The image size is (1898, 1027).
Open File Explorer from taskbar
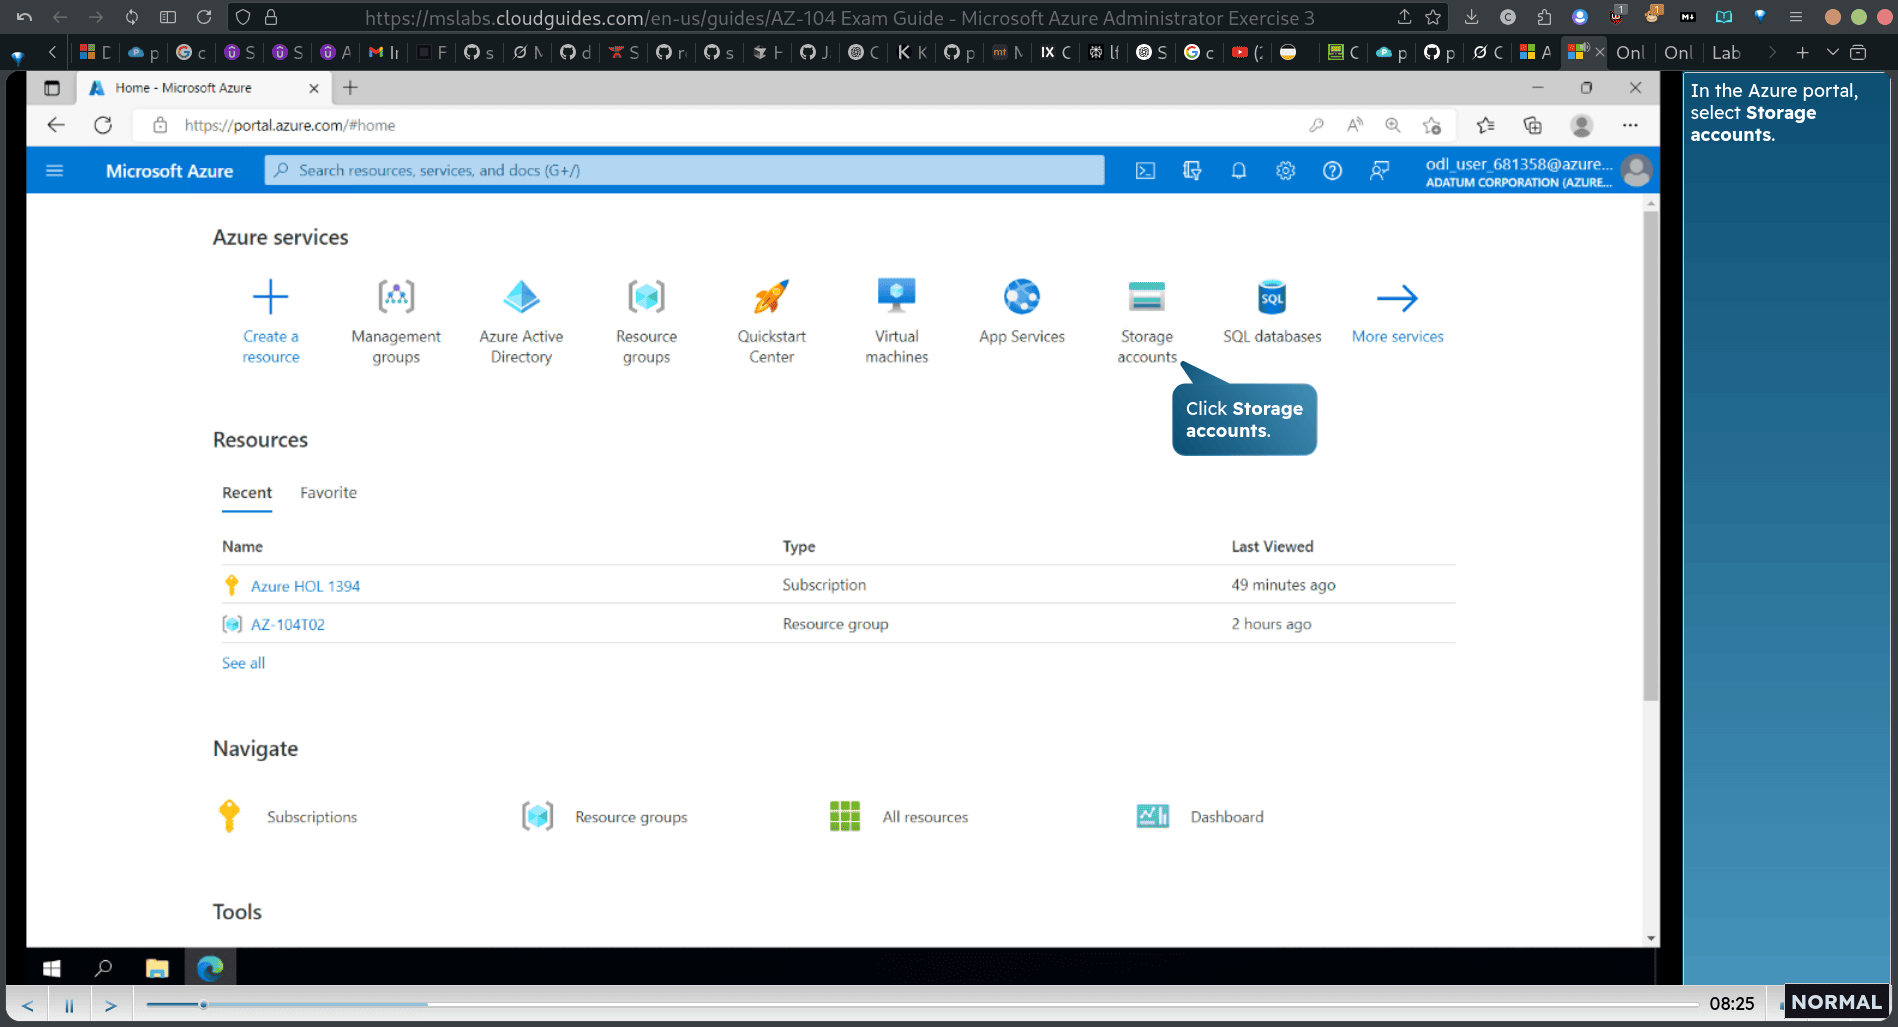157,968
